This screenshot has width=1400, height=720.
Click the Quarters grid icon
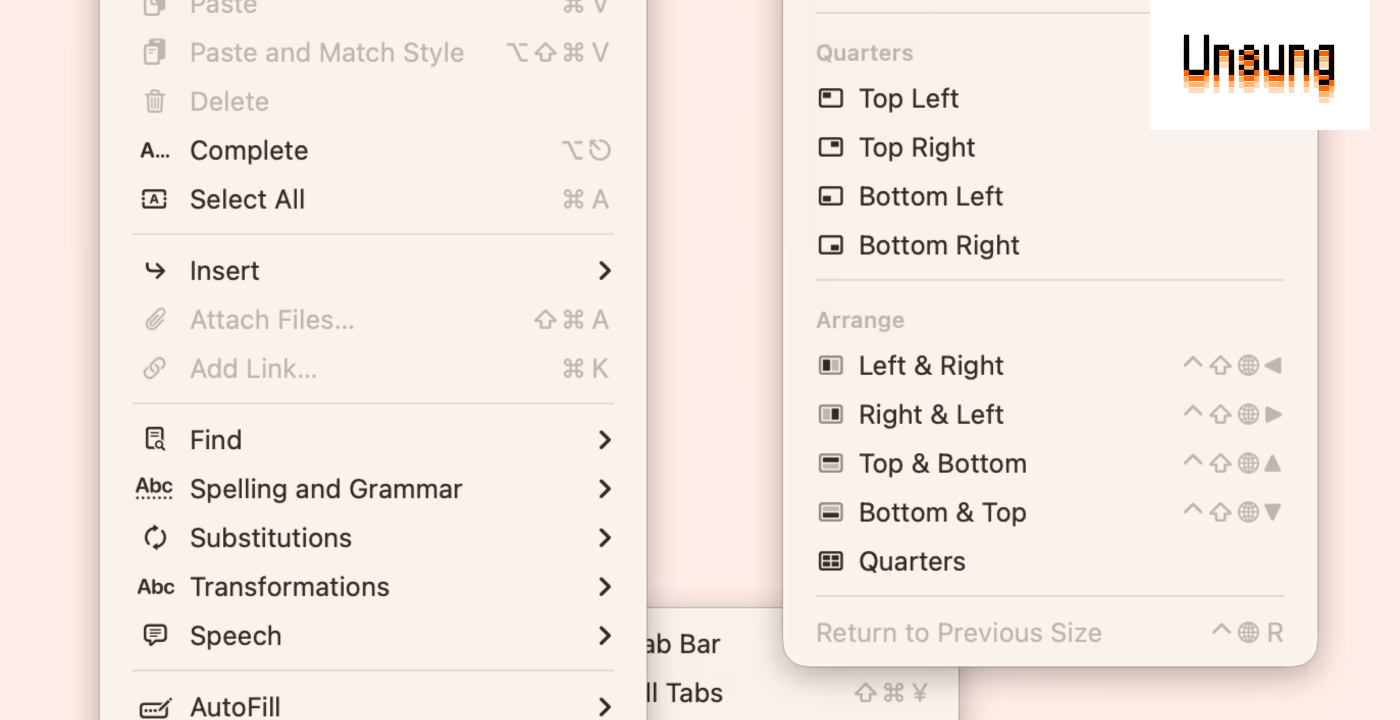point(831,562)
